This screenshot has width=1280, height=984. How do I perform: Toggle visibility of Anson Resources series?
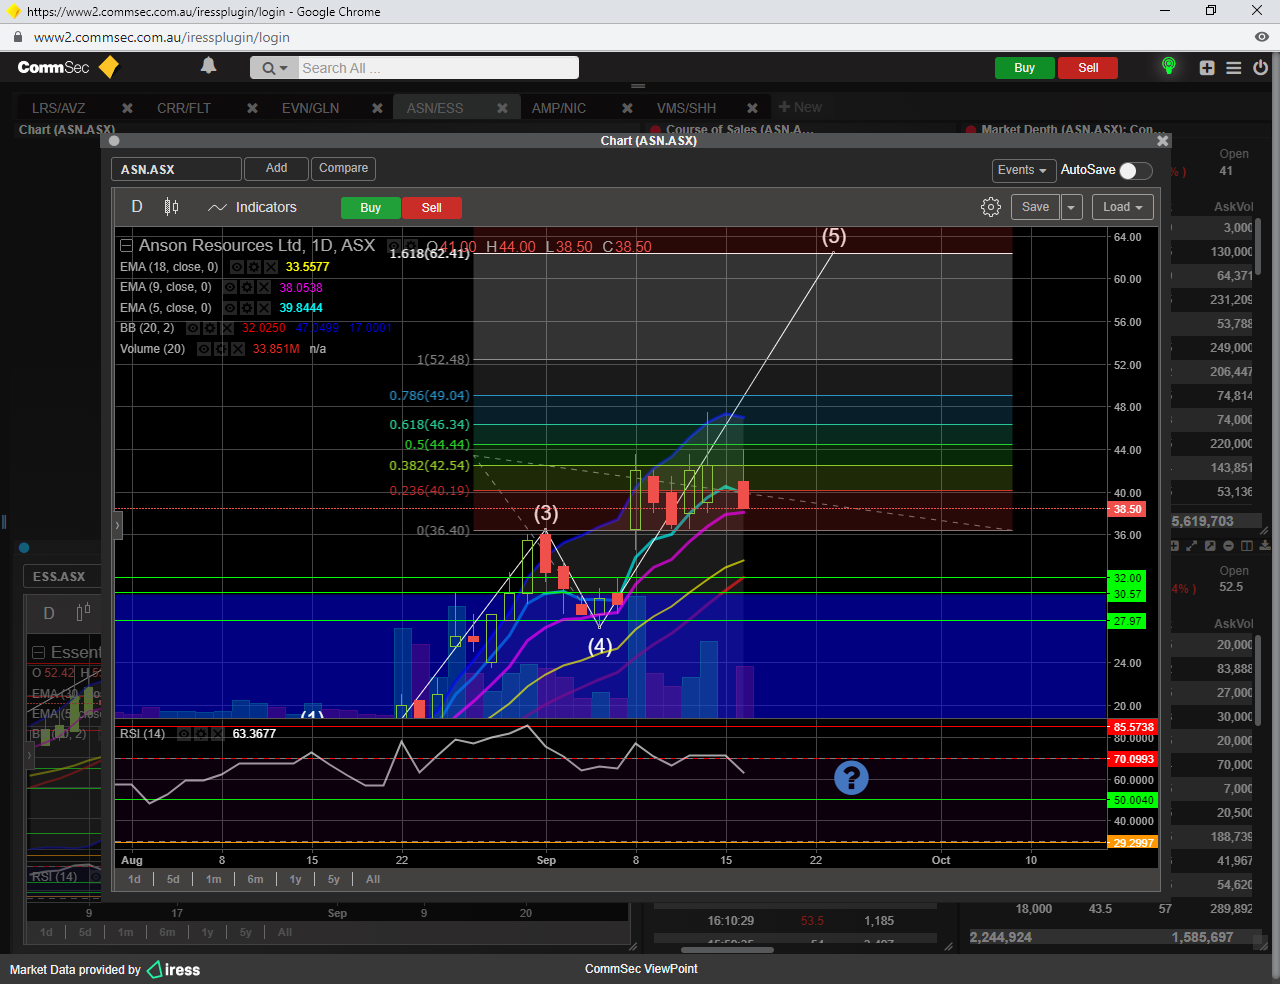click(394, 246)
